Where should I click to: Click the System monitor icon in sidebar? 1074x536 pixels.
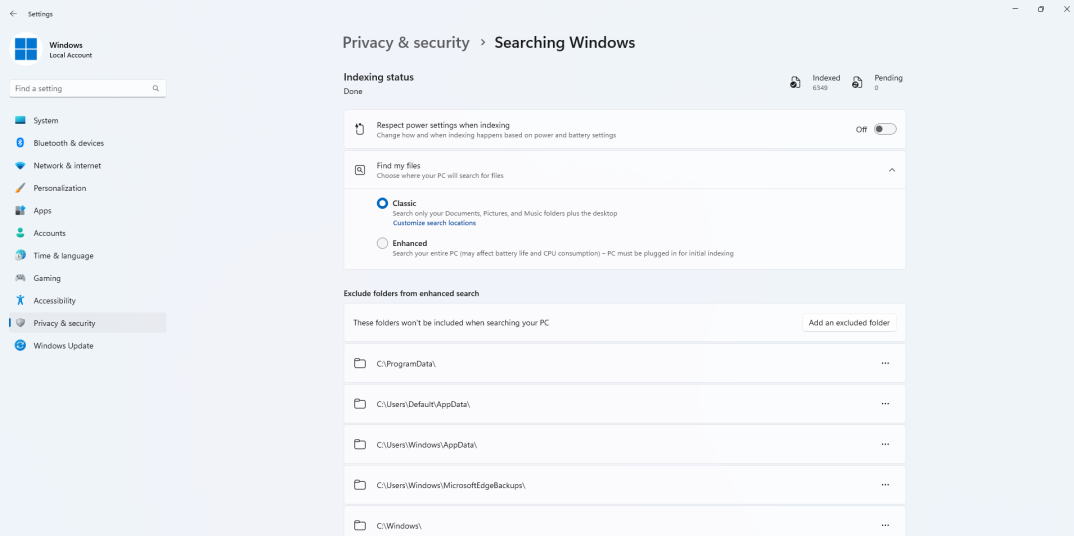21,120
